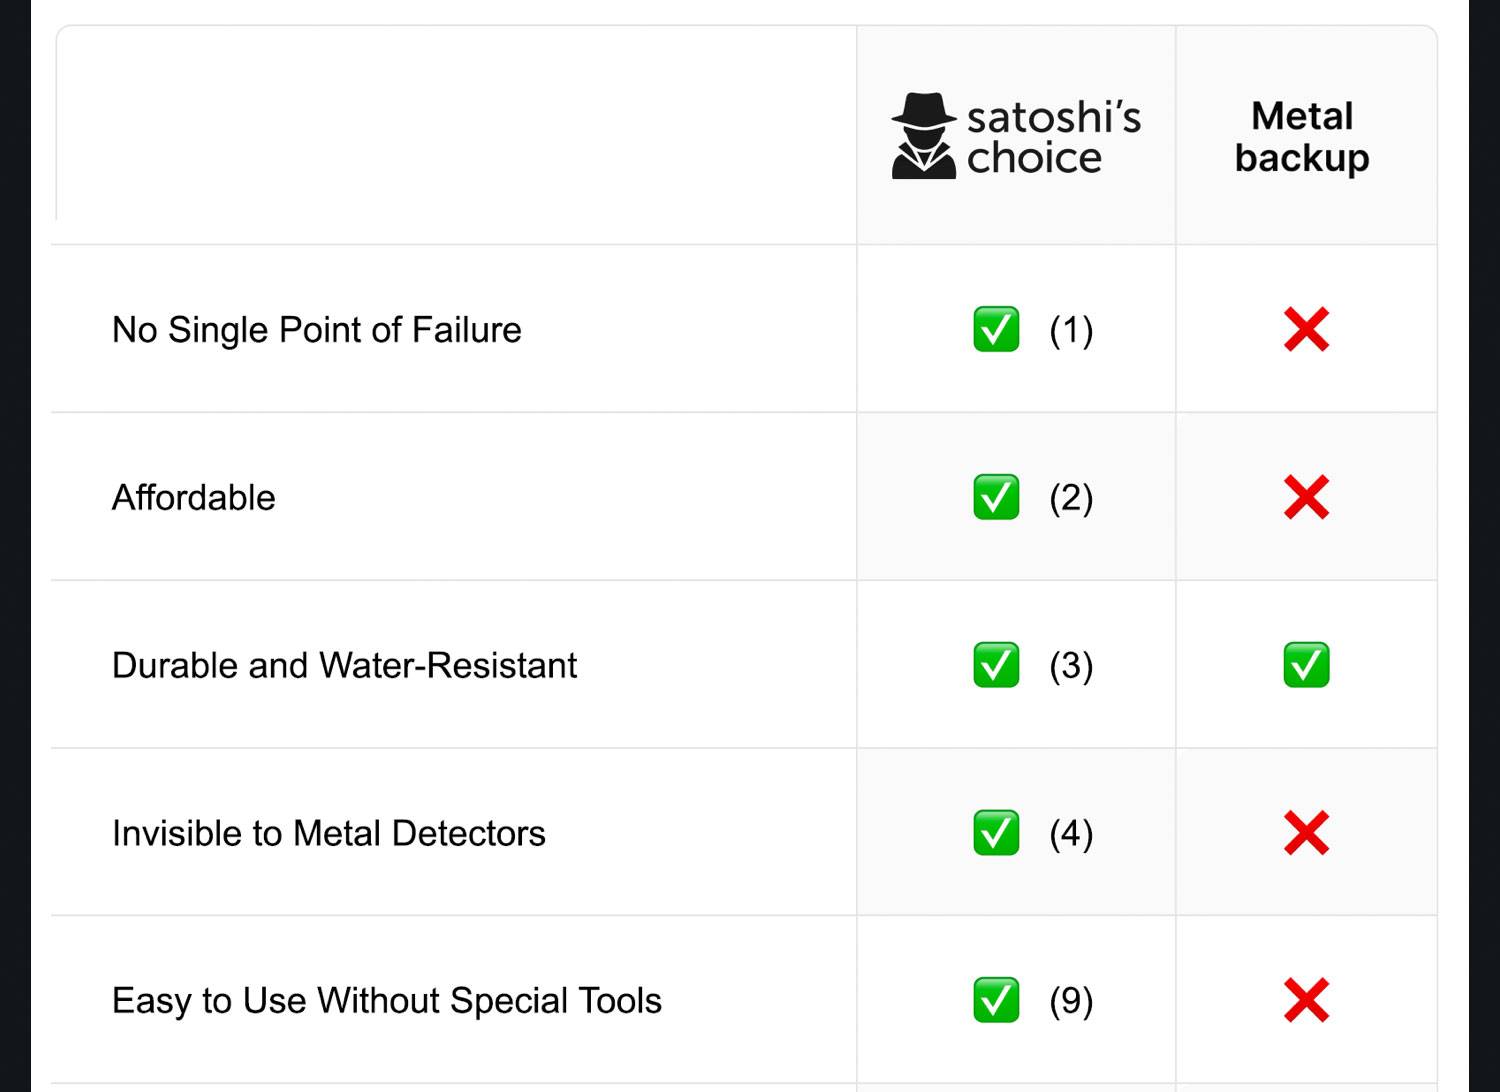
Task: Click red X in Easy to Use row
Action: 1306,1000
